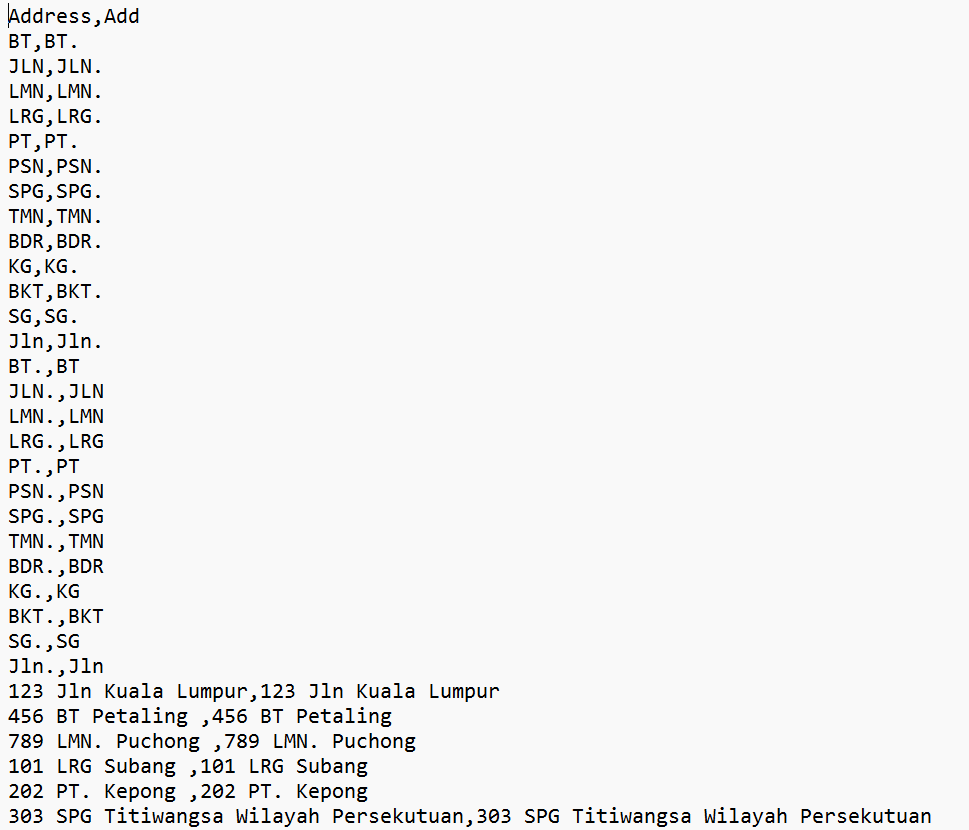
Task: Place cursor on the 'BT,BT.' line
Action: tap(43, 42)
